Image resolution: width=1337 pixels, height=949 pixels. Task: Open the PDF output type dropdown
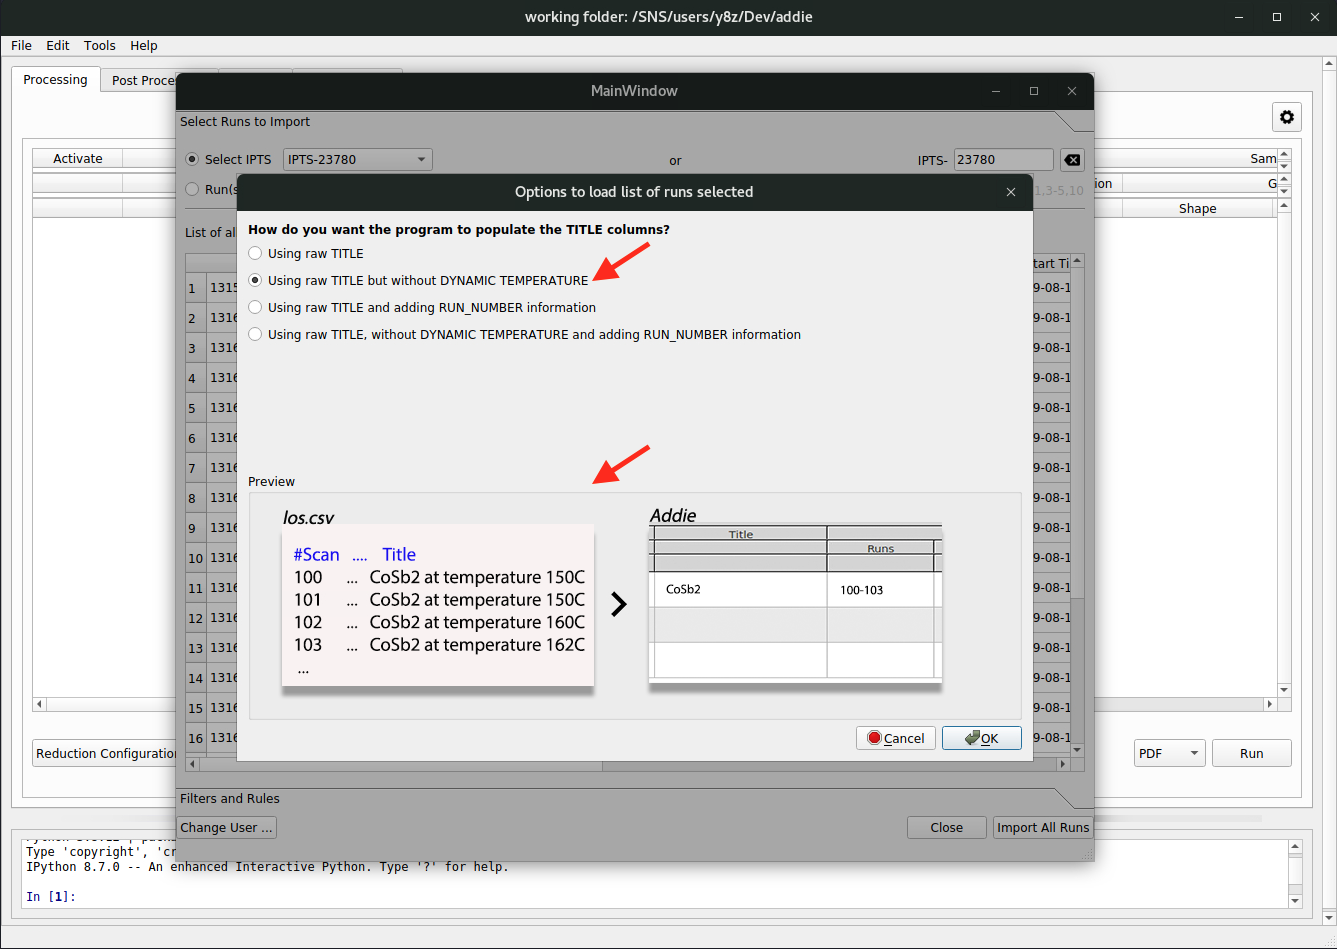click(1169, 754)
